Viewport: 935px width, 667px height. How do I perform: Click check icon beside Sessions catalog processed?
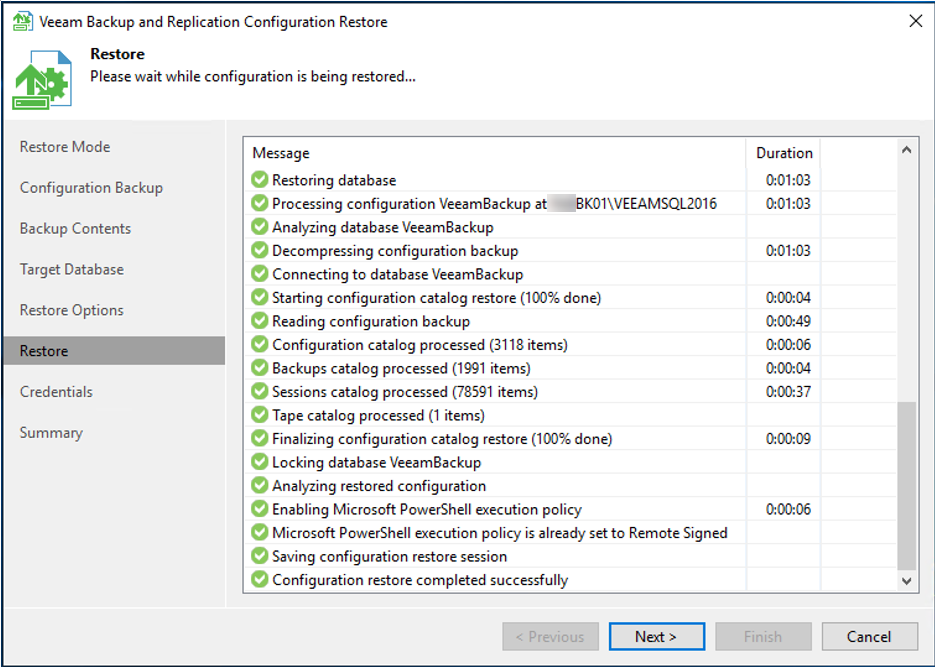(259, 391)
